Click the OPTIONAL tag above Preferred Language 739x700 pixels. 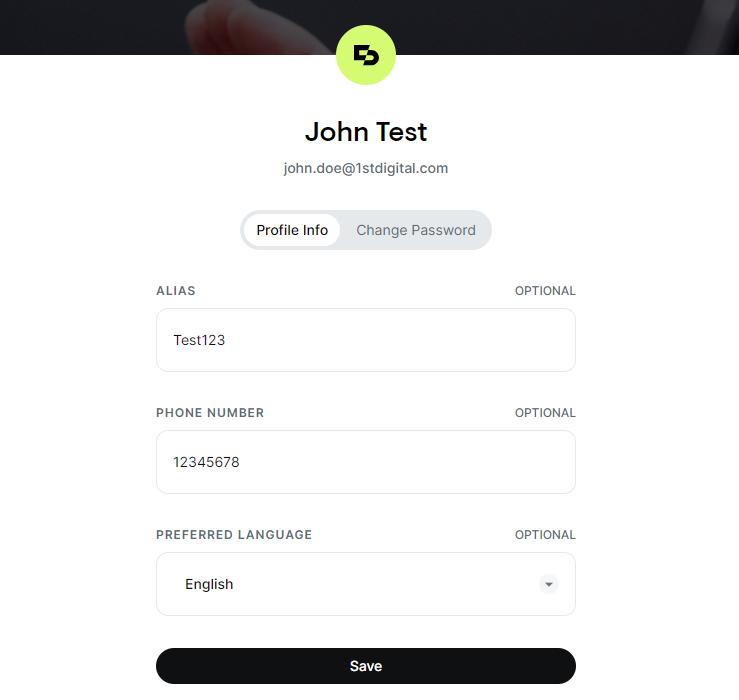point(545,535)
